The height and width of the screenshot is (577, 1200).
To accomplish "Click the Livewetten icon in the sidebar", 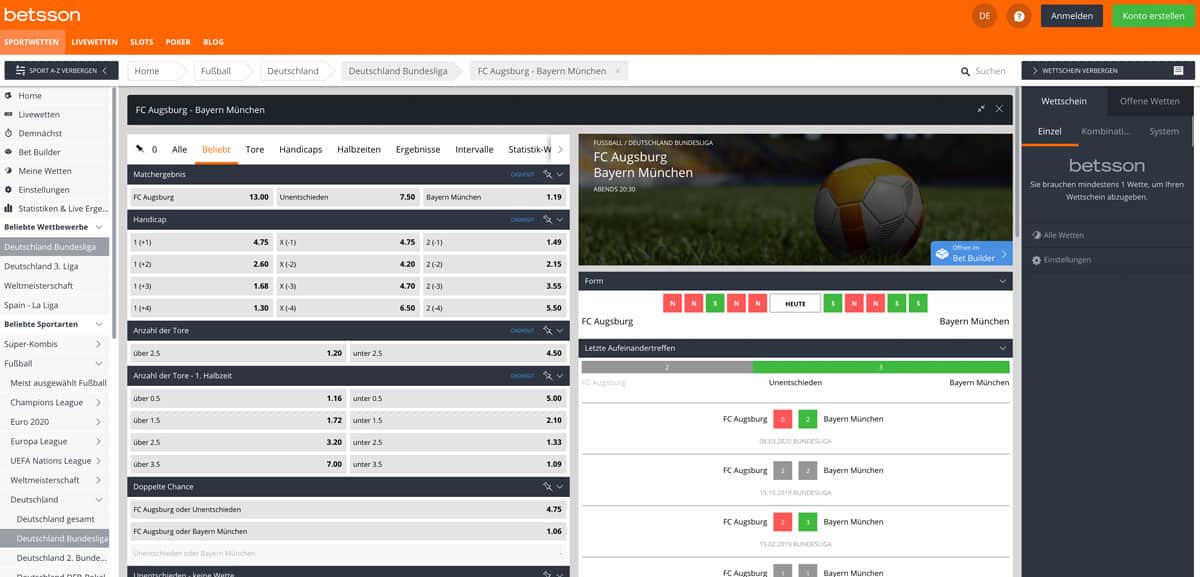I will click(x=9, y=114).
